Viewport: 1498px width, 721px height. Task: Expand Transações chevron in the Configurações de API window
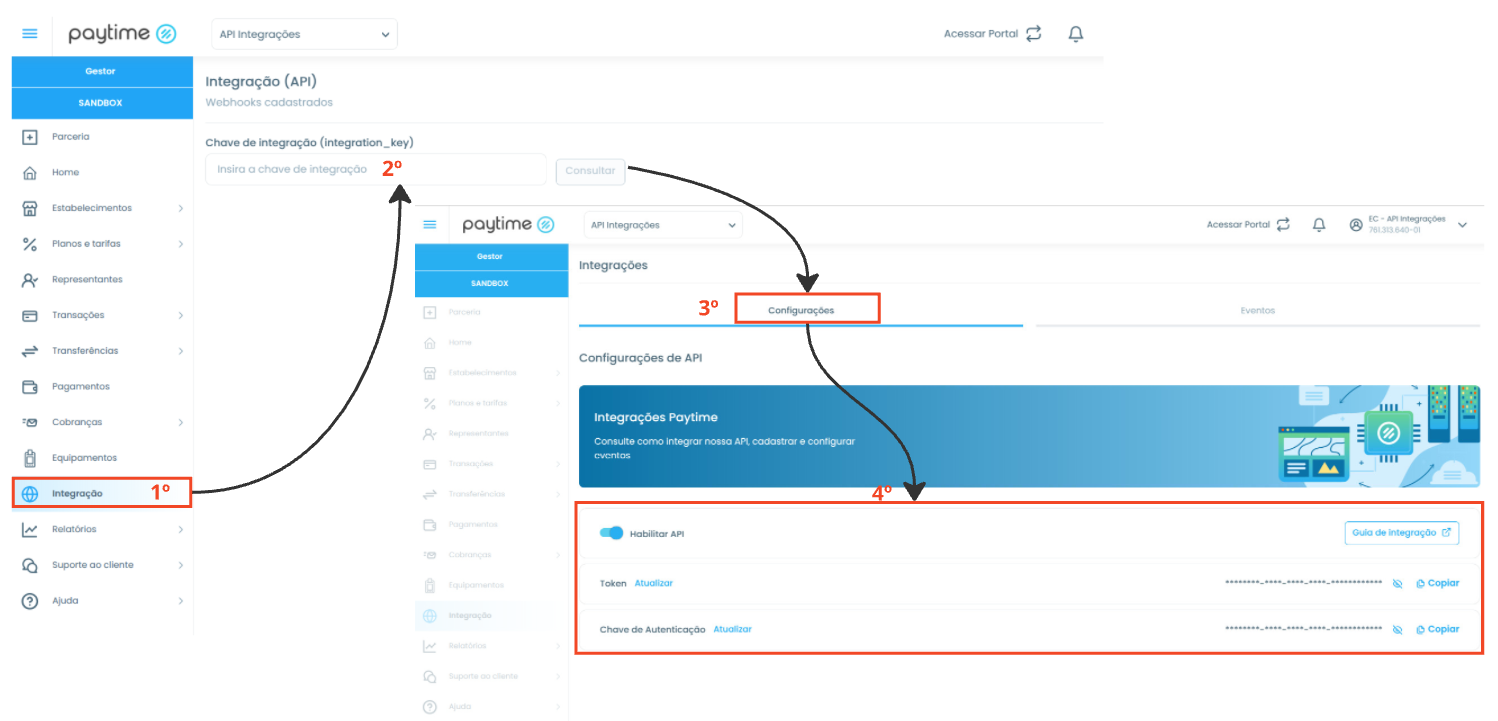tap(557, 464)
